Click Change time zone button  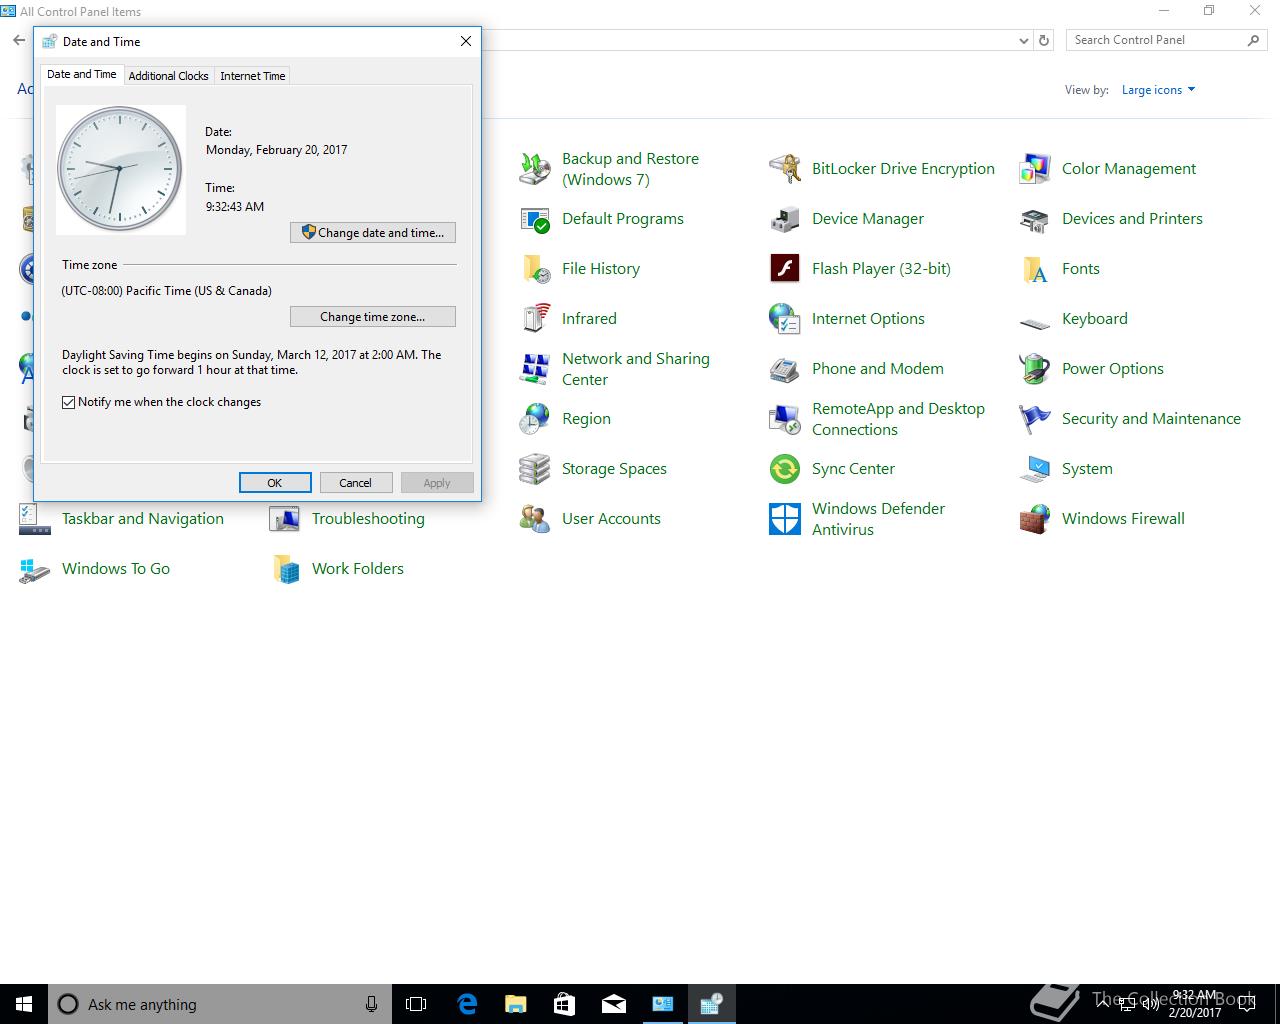click(x=373, y=317)
